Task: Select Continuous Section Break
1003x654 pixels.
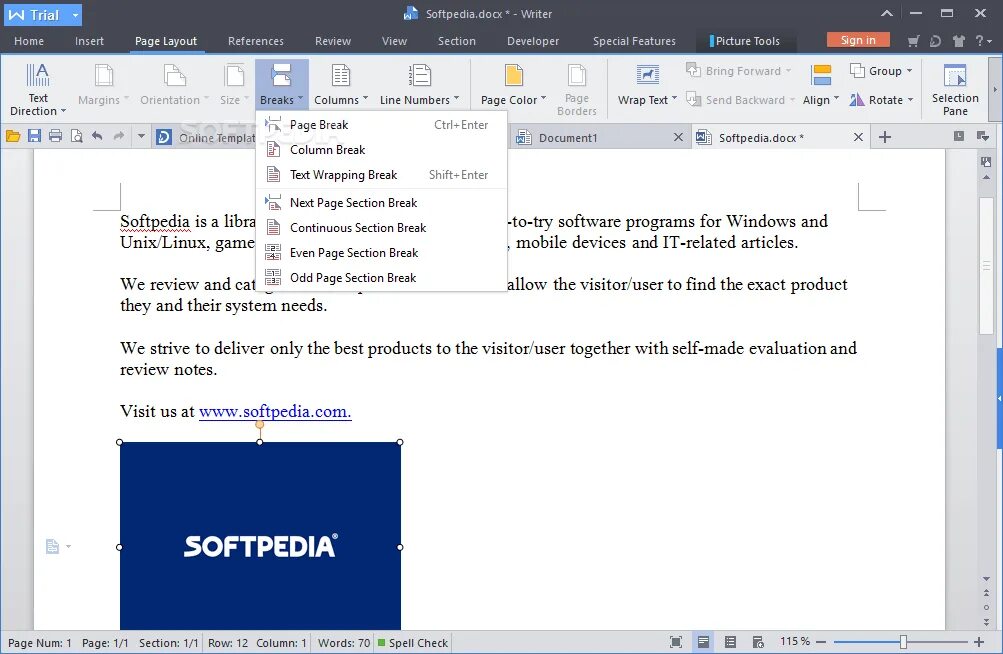Action: 381,228
